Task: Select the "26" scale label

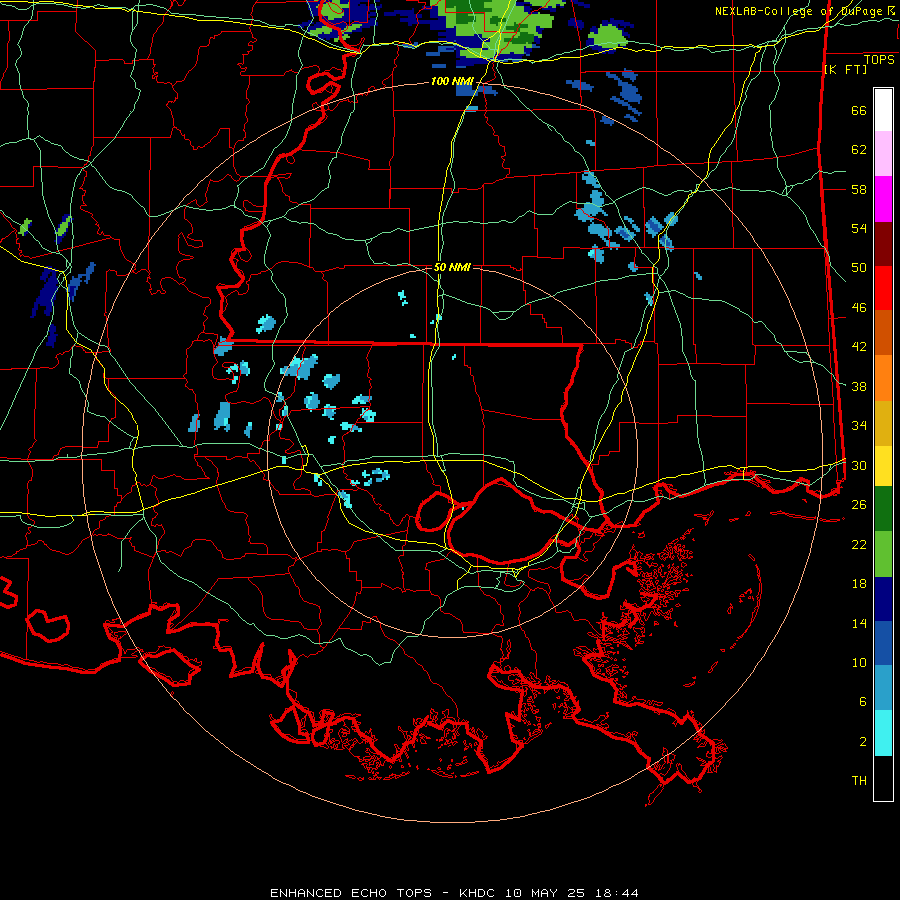Action: pos(859,505)
